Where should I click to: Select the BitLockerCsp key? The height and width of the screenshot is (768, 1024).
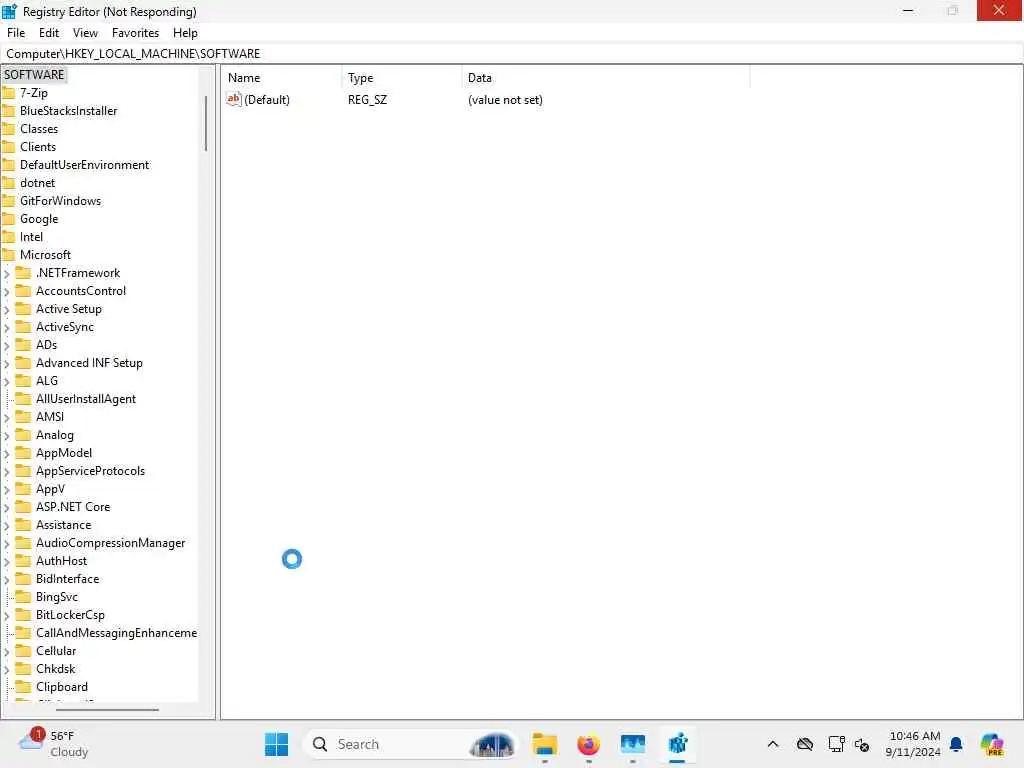tap(70, 615)
